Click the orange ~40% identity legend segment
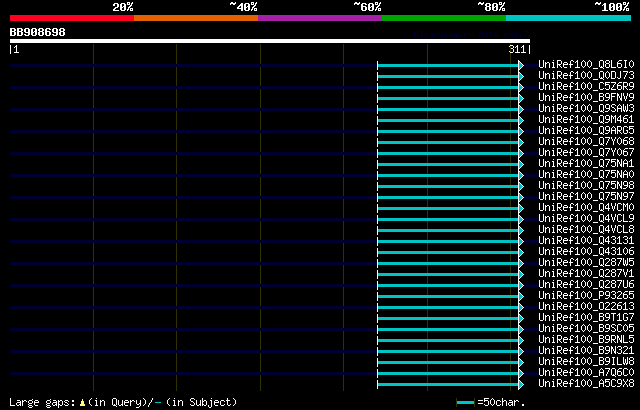The image size is (640, 410). 196,18
